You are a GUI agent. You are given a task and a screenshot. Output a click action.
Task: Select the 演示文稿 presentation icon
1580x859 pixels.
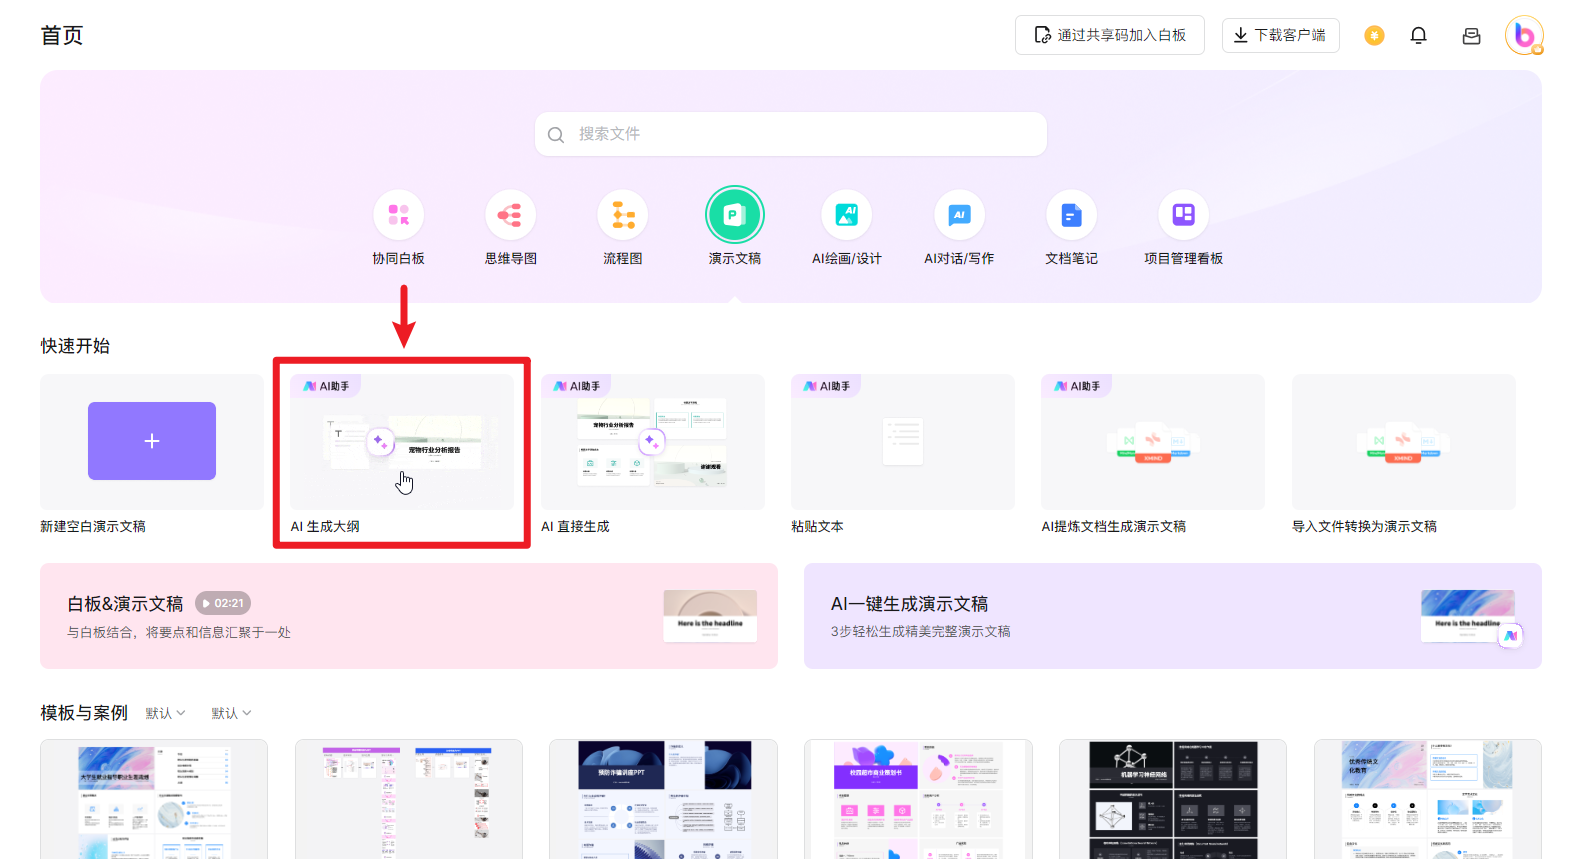click(x=735, y=215)
